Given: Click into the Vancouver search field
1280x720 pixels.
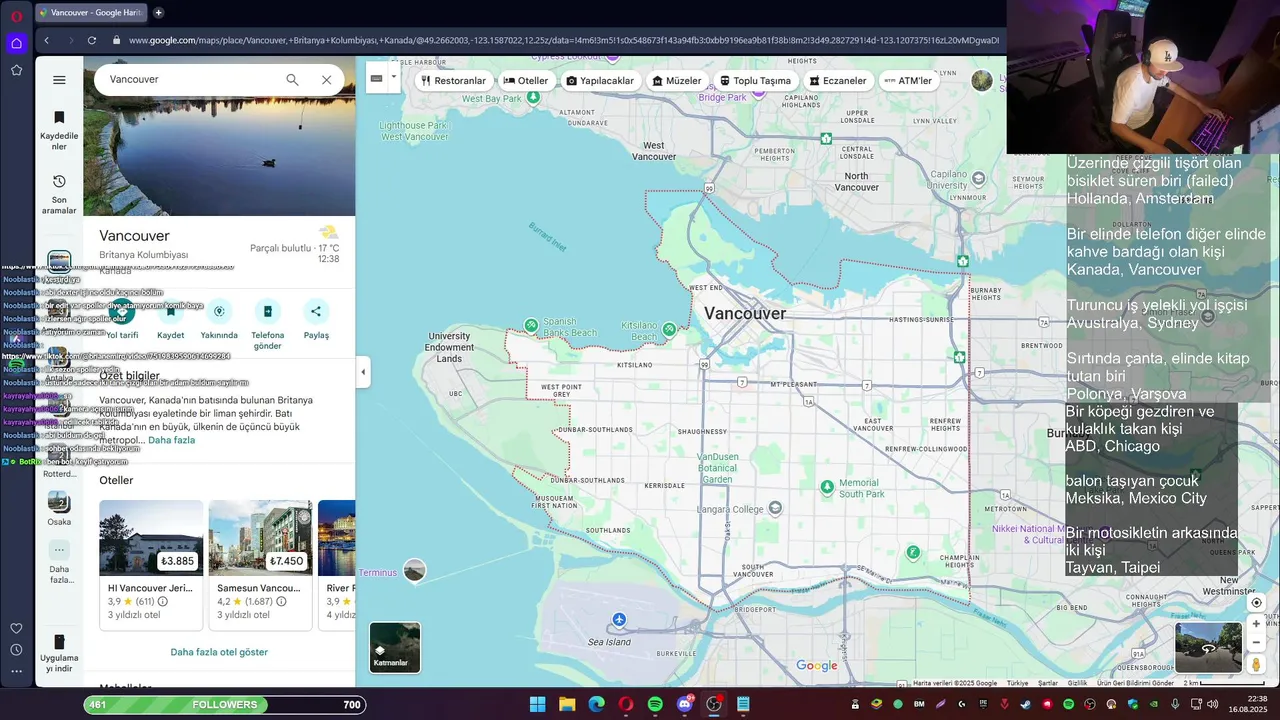Looking at the screenshot, I should coord(190,79).
